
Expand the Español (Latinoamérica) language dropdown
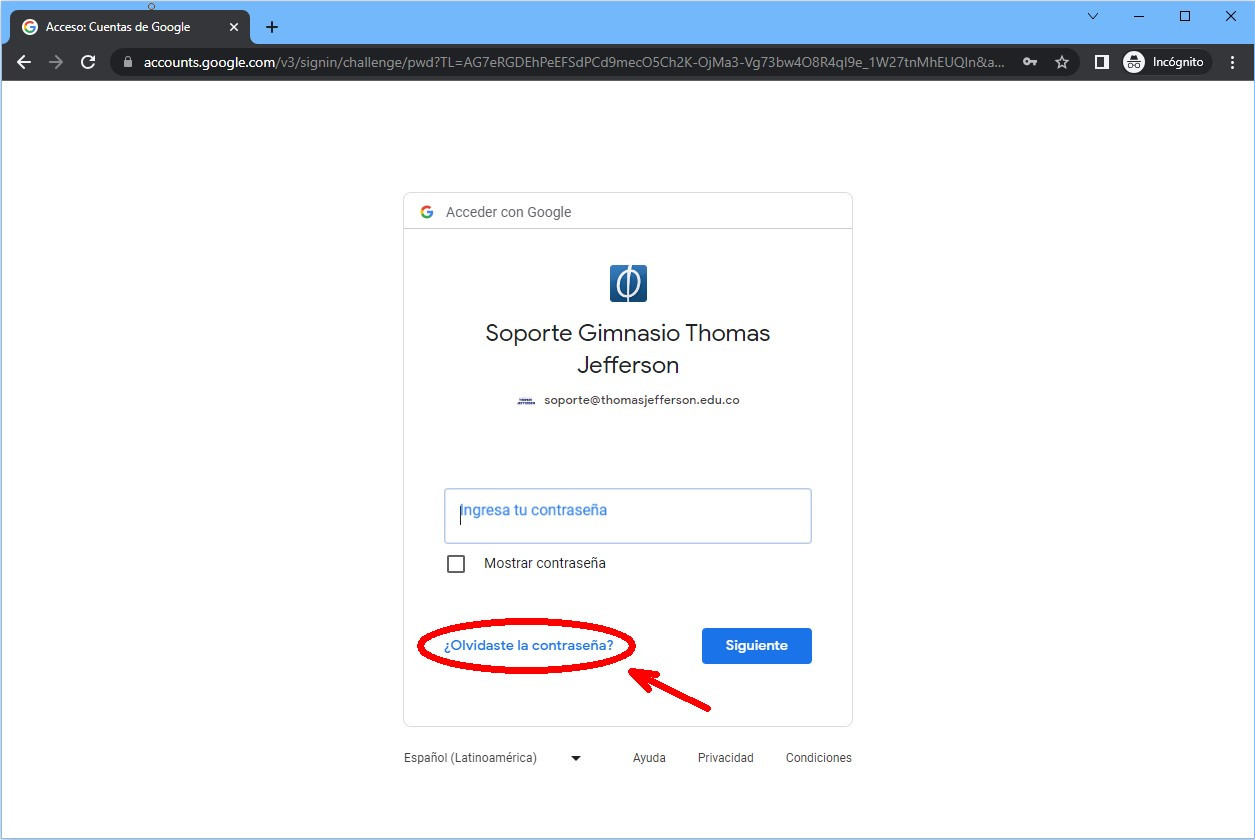pos(492,758)
